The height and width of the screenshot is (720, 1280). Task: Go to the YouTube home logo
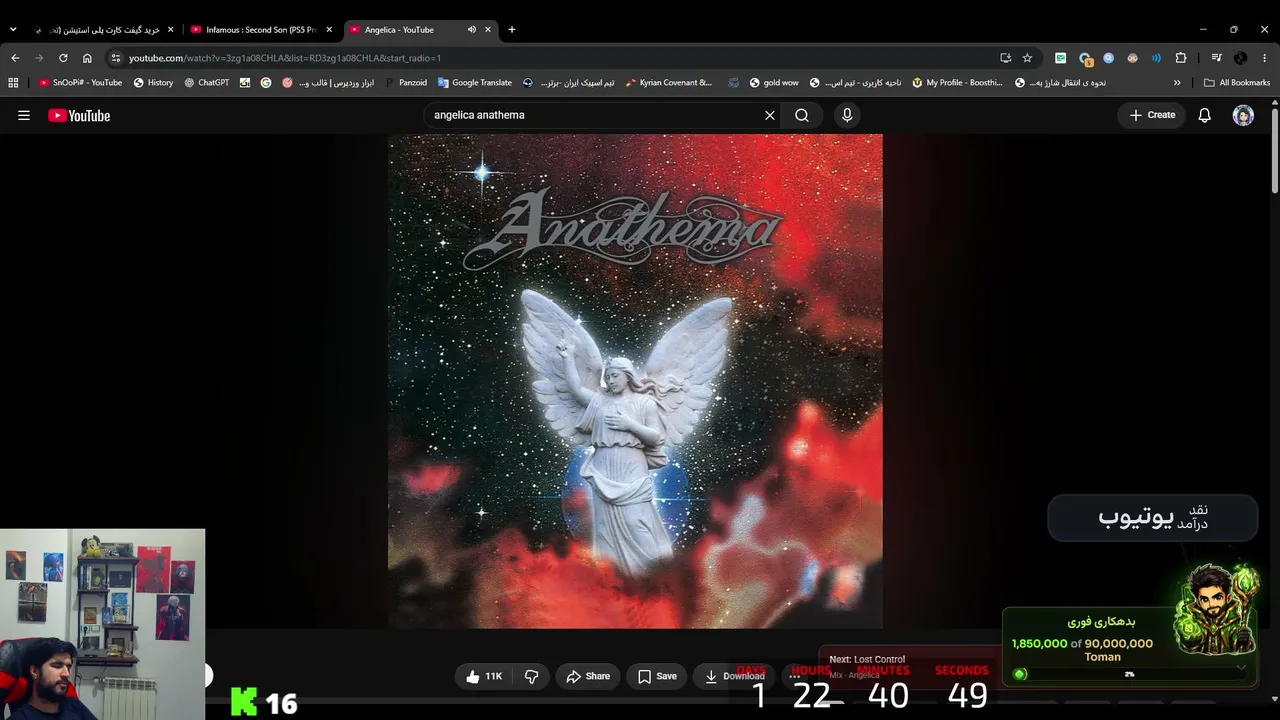click(79, 115)
